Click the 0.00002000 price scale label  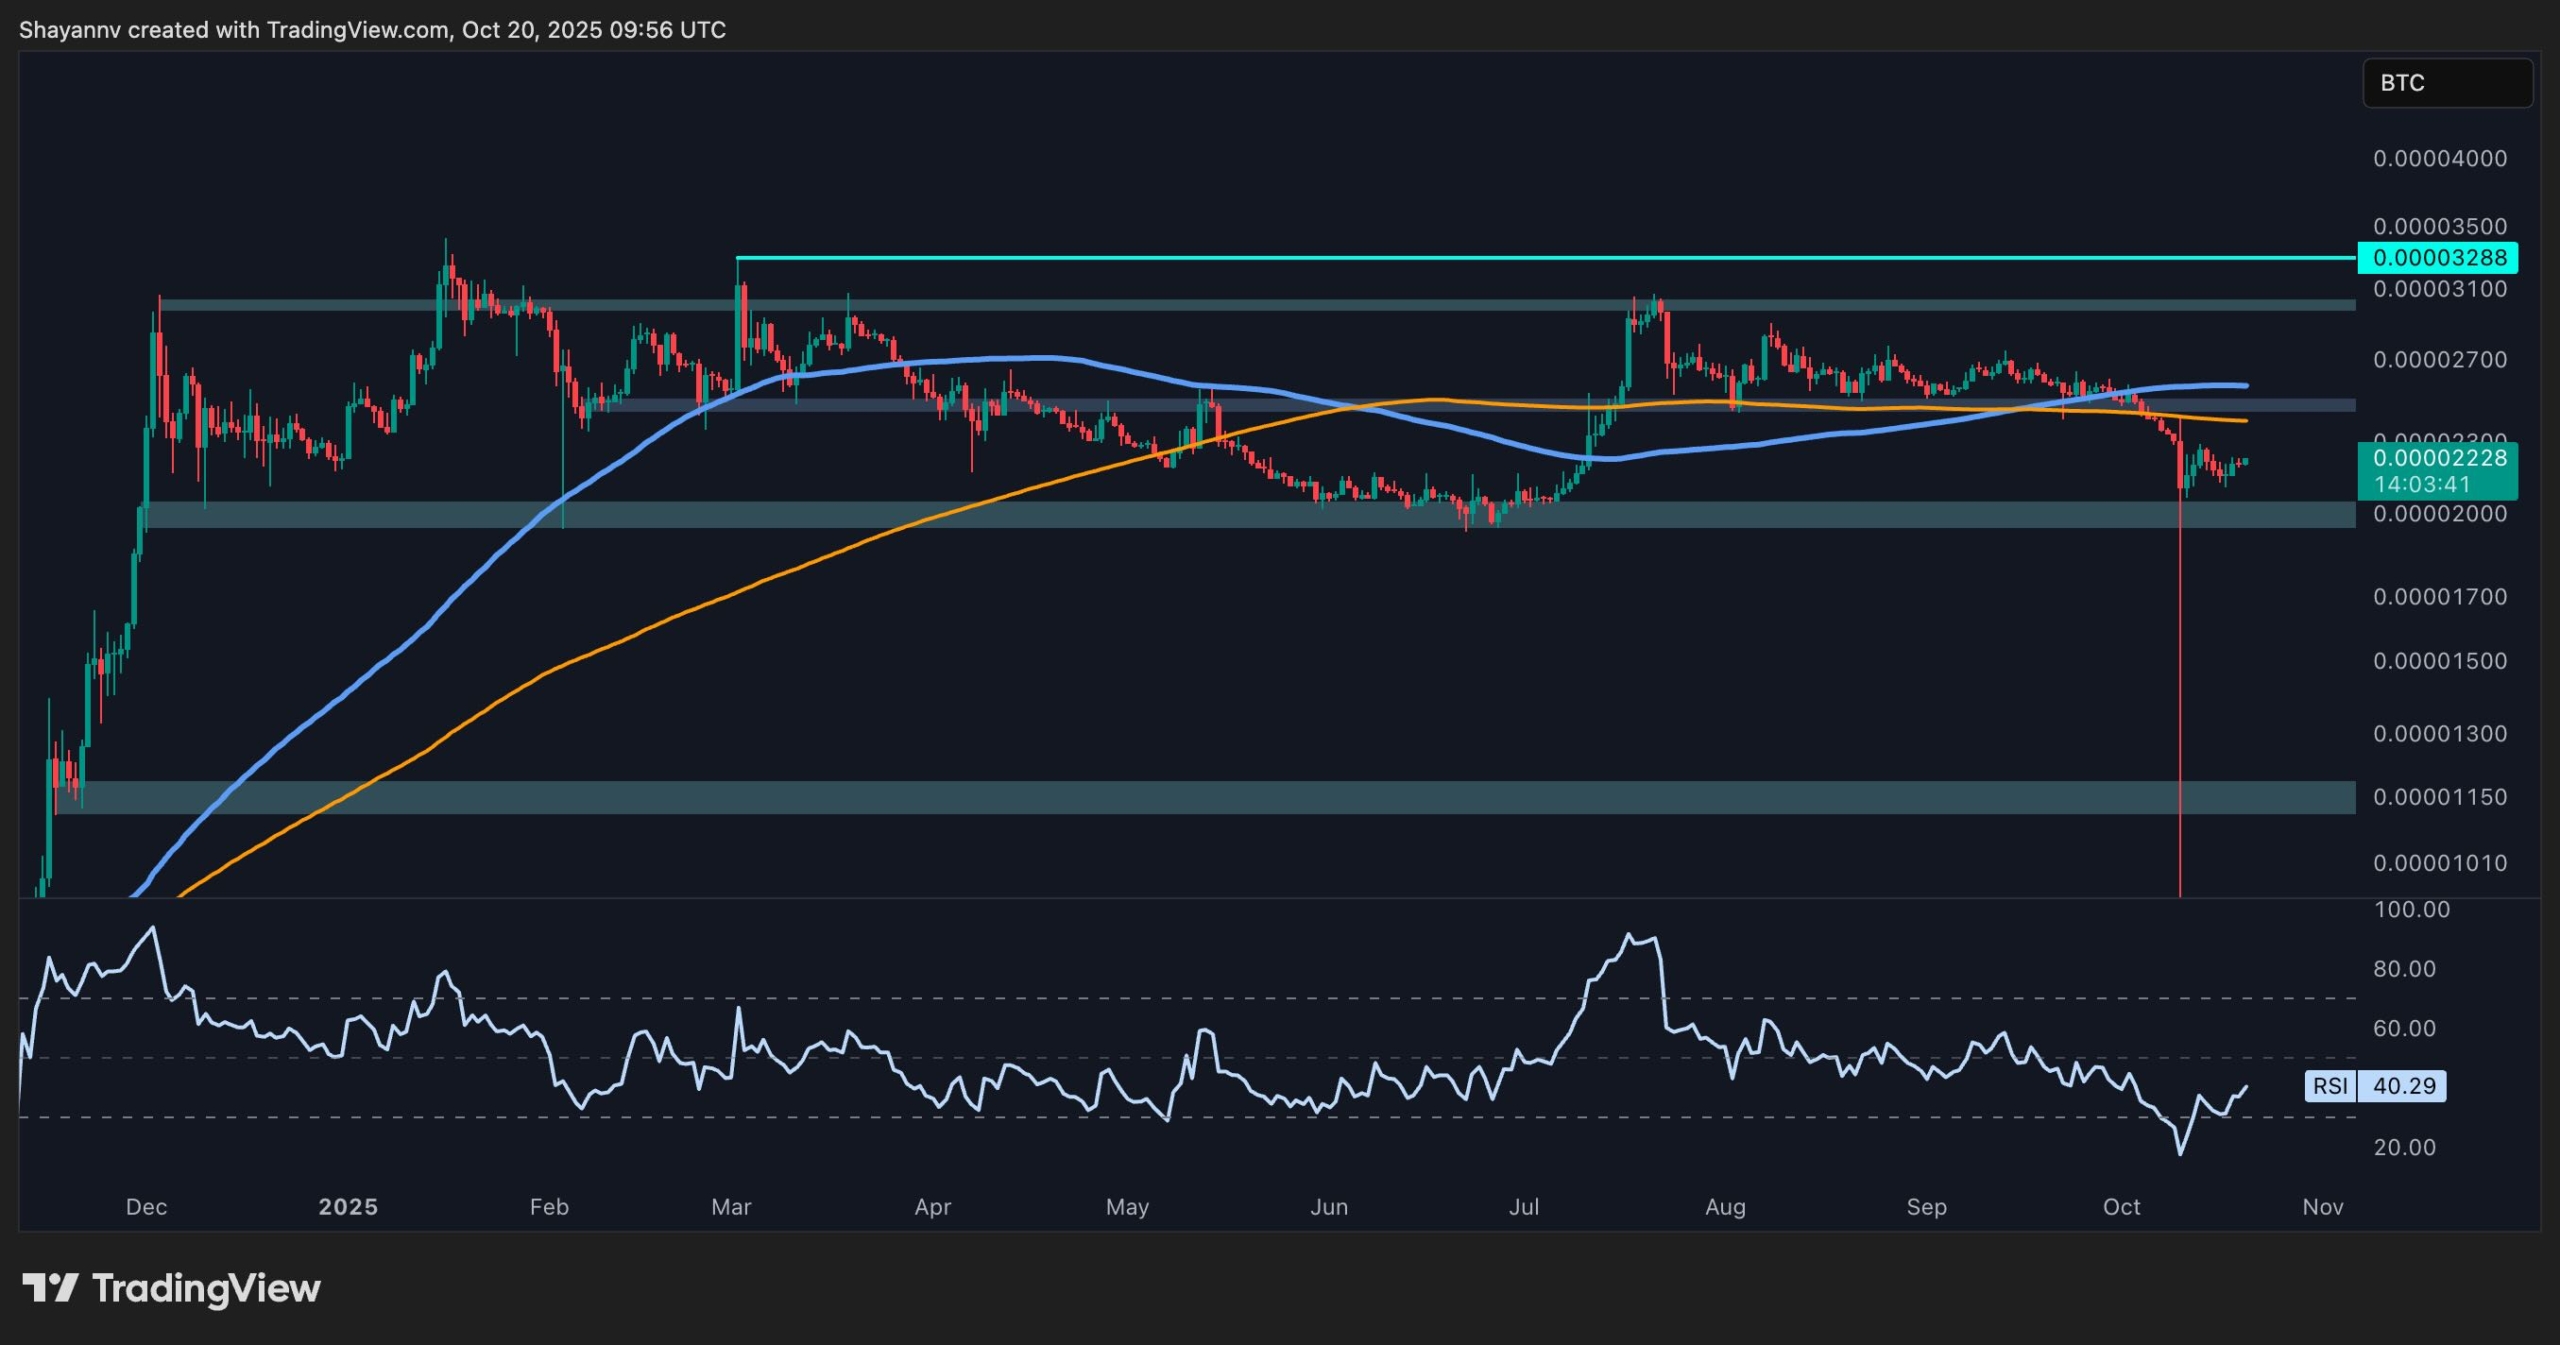[2440, 514]
